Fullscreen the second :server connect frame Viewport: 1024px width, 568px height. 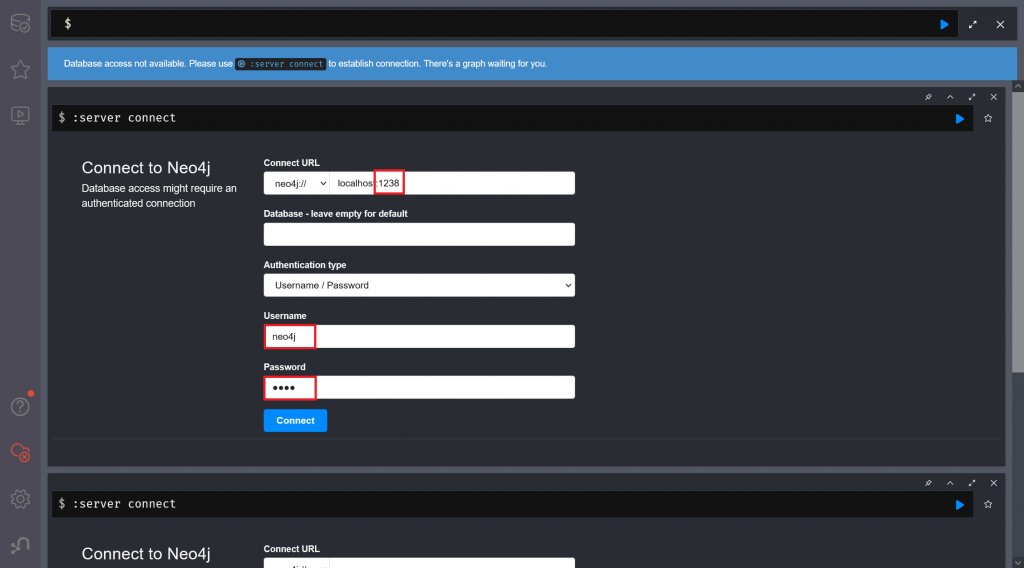[x=972, y=483]
